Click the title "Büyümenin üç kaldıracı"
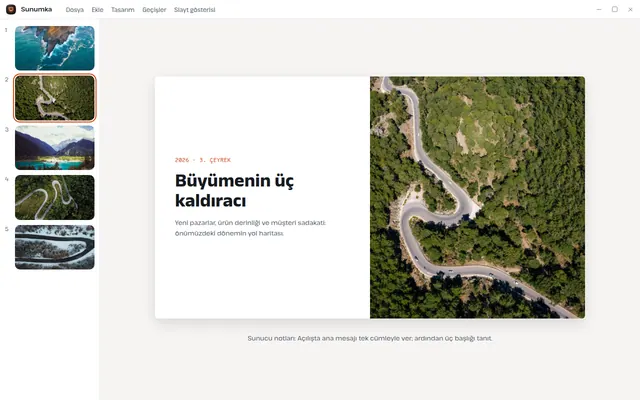 pos(234,191)
